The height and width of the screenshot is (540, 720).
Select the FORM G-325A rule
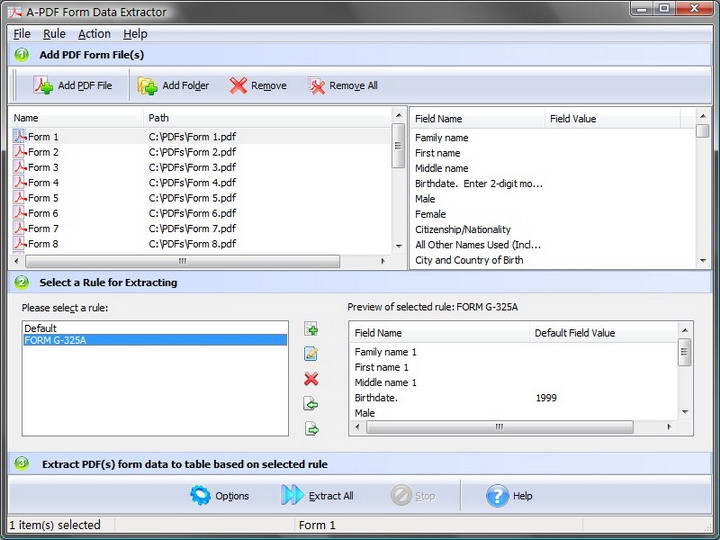(x=155, y=340)
